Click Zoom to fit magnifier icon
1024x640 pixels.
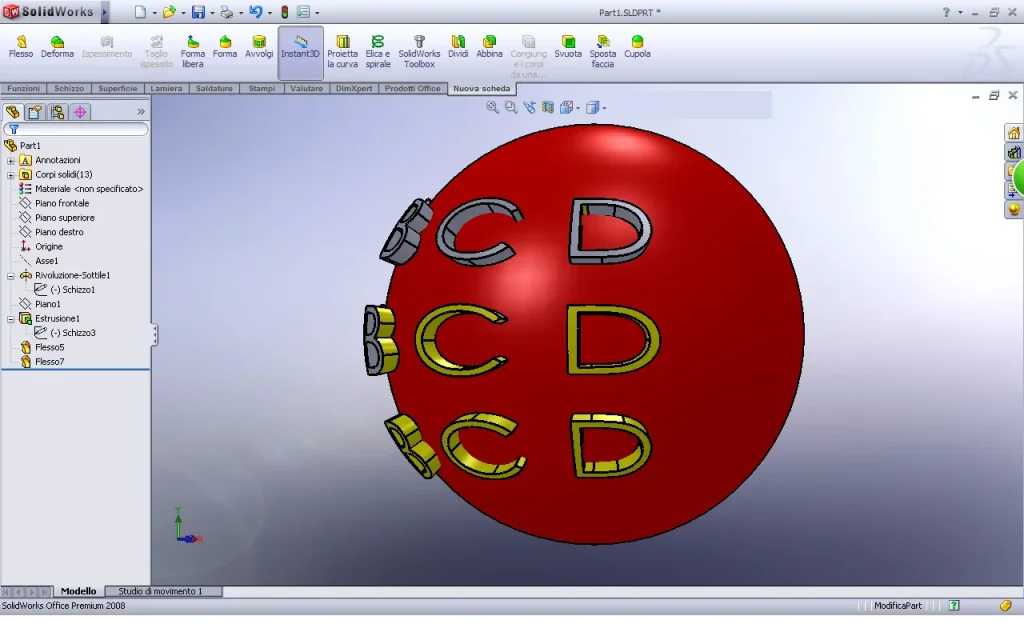coord(492,107)
